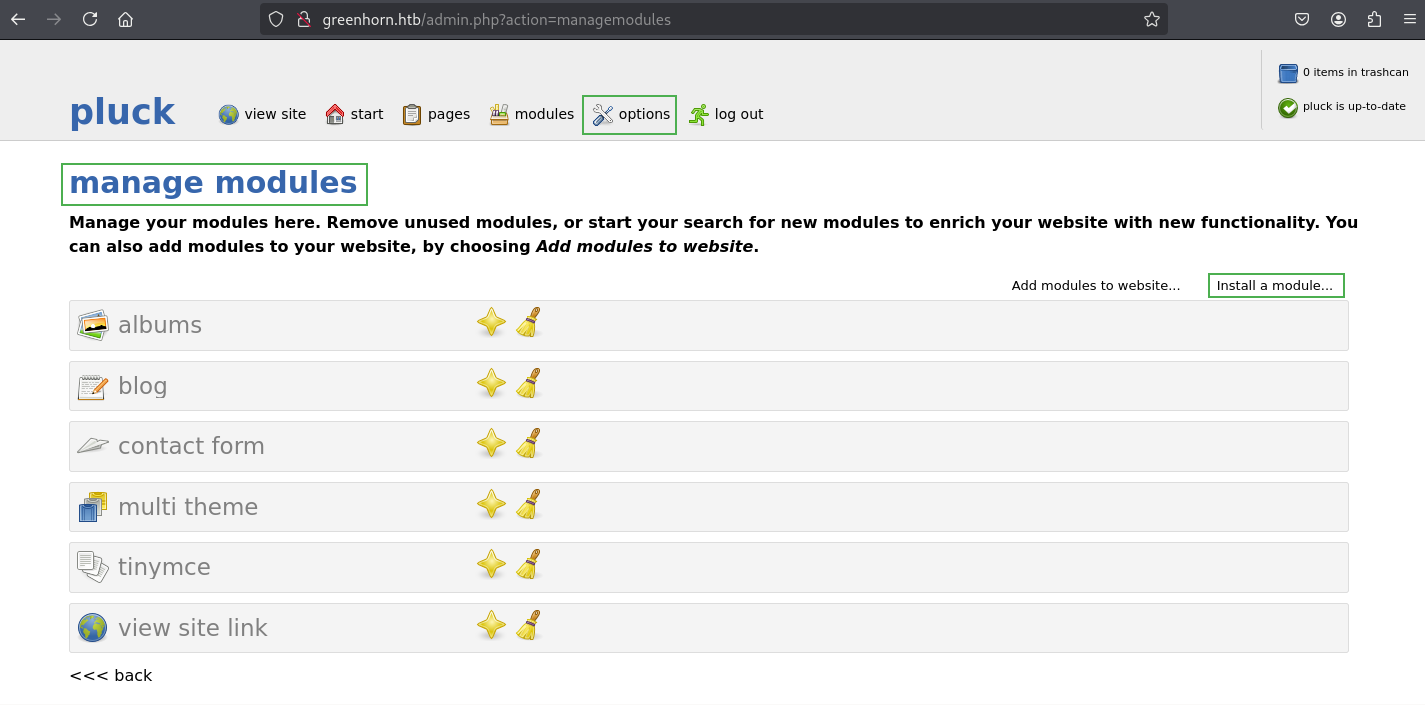Image resolution: width=1425 pixels, height=705 pixels.
Task: Click the tinymce module name
Action: pyautogui.click(x=164, y=567)
